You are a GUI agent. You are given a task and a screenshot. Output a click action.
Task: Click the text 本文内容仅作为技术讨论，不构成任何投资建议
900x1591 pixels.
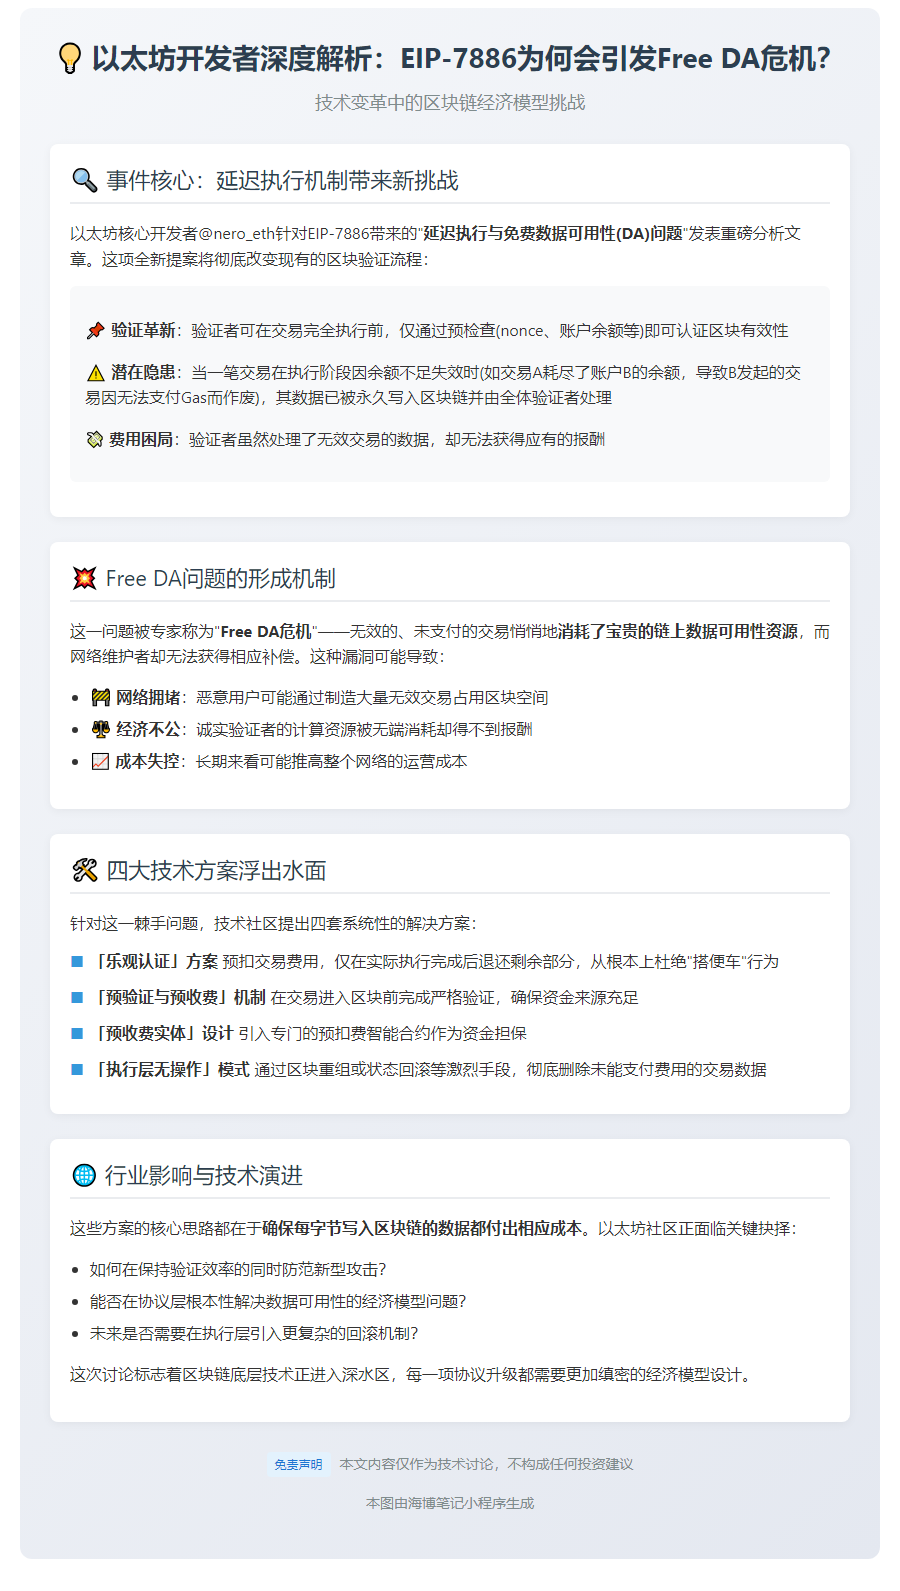click(486, 1464)
